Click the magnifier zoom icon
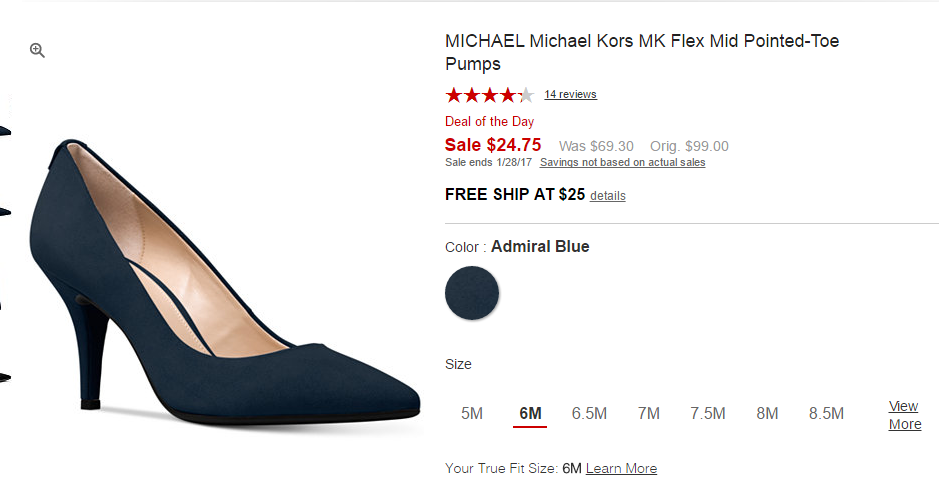Viewport: 939px width, 485px height. pos(37,50)
